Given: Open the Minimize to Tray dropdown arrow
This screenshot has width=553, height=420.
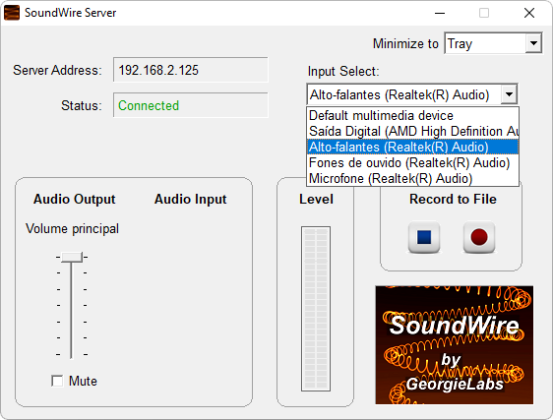Looking at the screenshot, I should tap(533, 43).
